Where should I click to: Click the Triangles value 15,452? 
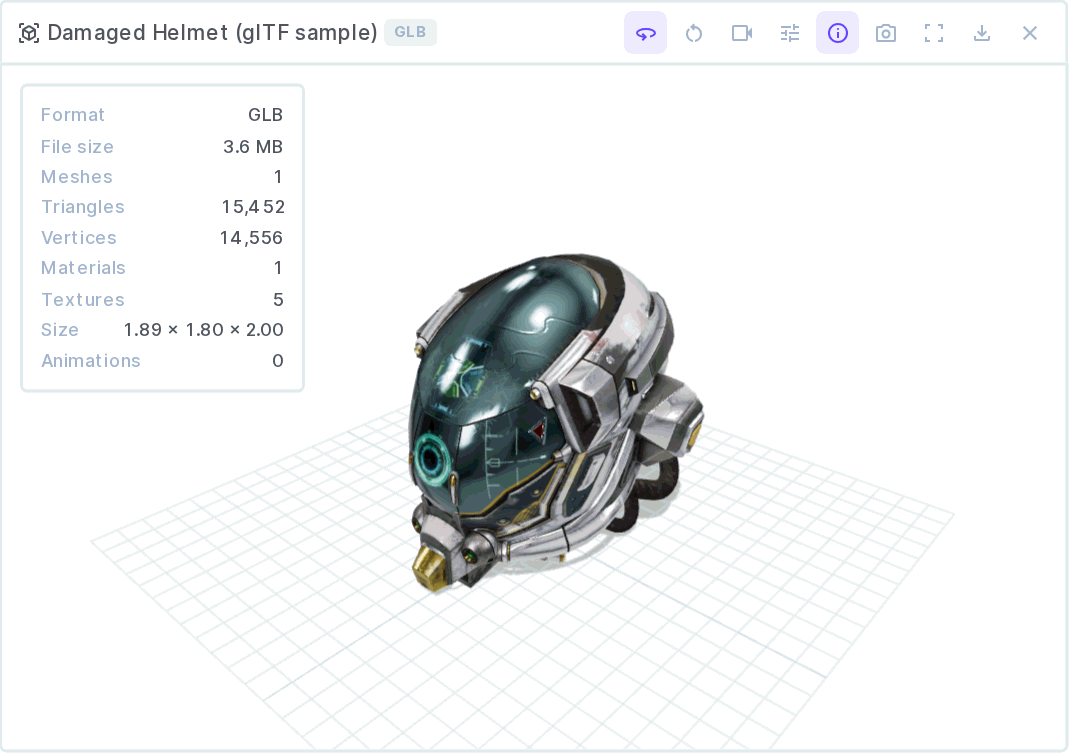(x=253, y=207)
